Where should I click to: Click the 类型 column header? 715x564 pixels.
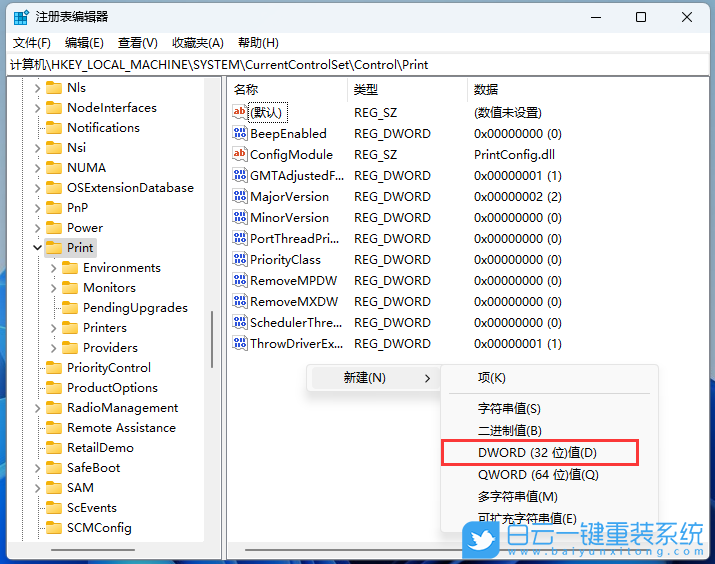[408, 89]
